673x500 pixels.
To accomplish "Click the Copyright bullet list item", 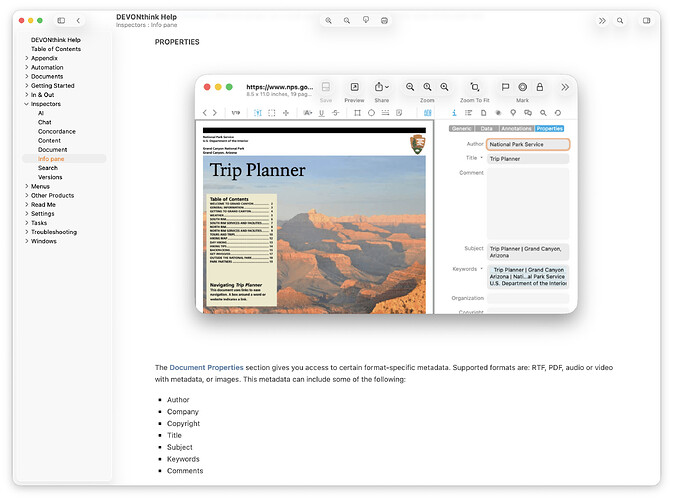I will [183, 423].
